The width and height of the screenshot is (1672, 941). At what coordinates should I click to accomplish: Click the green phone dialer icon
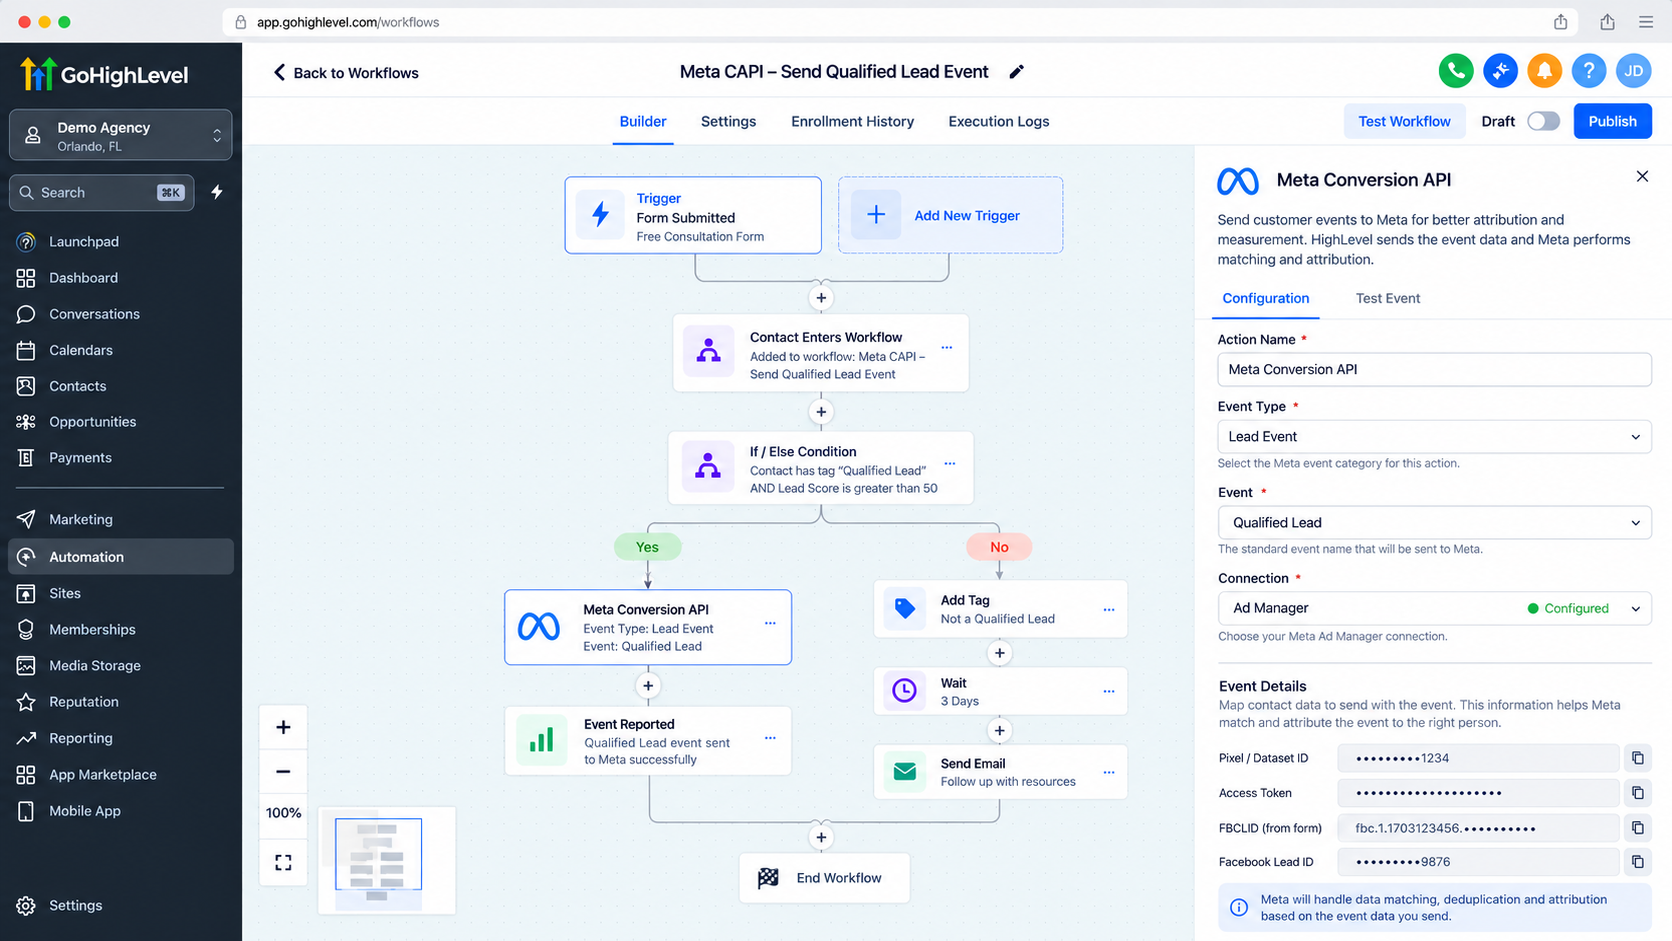pyautogui.click(x=1456, y=71)
